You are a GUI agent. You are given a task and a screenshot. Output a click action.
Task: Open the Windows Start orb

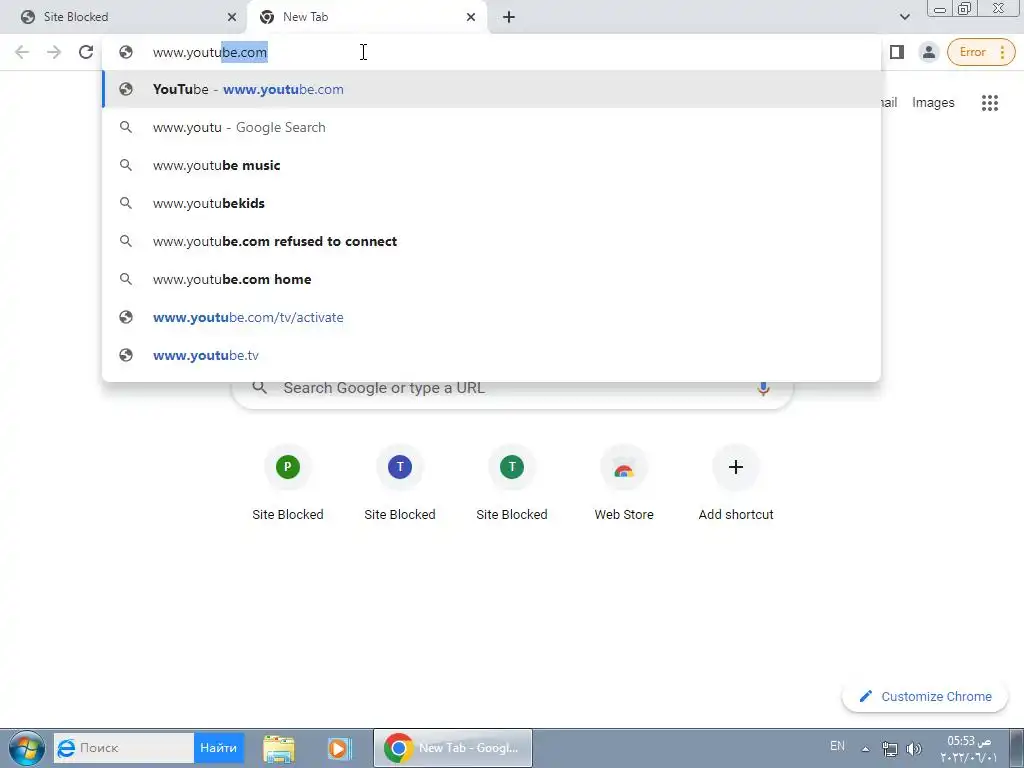pyautogui.click(x=27, y=748)
